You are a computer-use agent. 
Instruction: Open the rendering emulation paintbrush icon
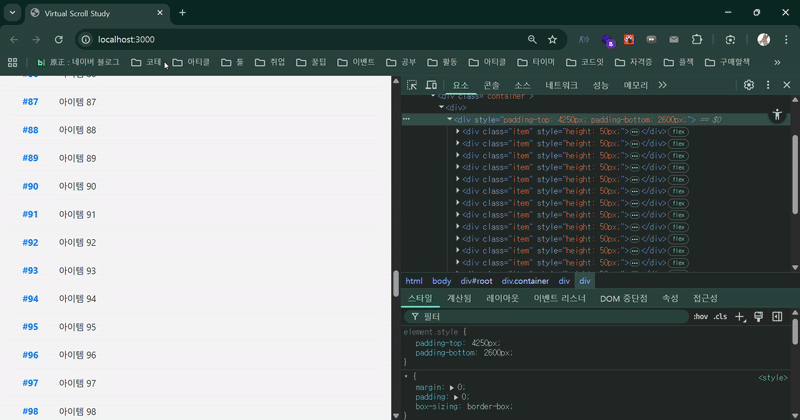pyautogui.click(x=759, y=316)
